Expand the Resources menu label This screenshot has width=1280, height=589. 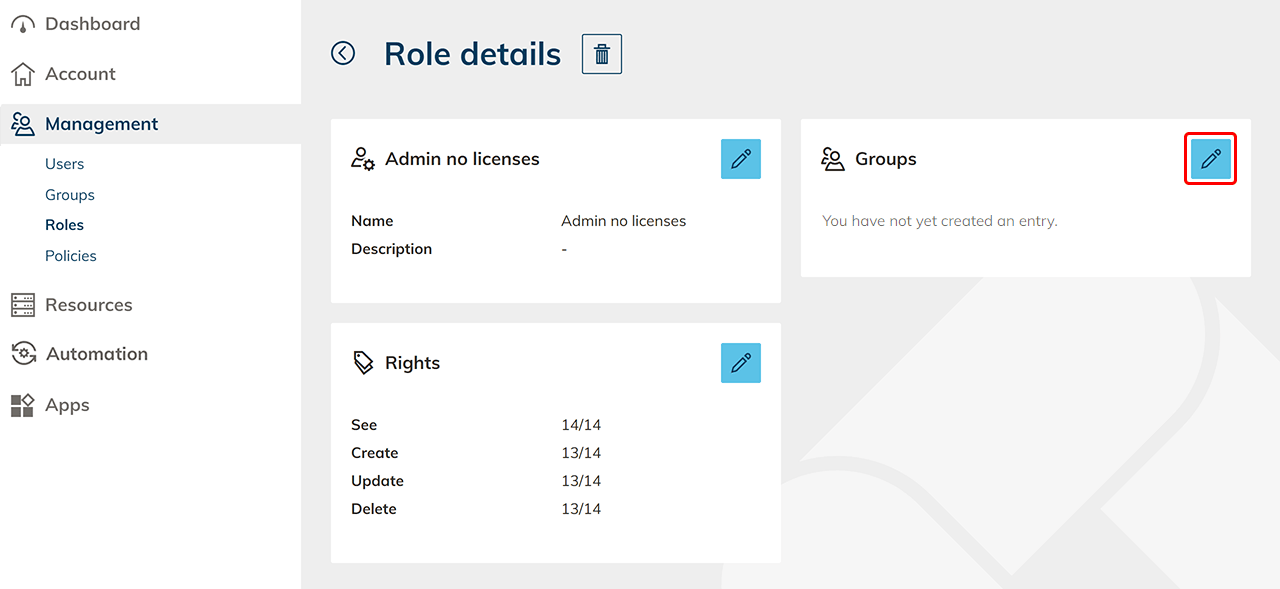[88, 305]
